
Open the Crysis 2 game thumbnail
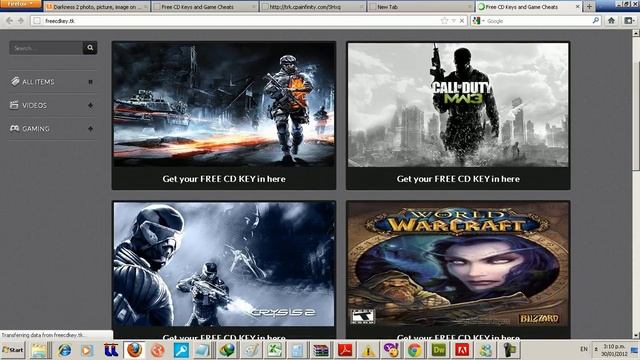(x=224, y=264)
